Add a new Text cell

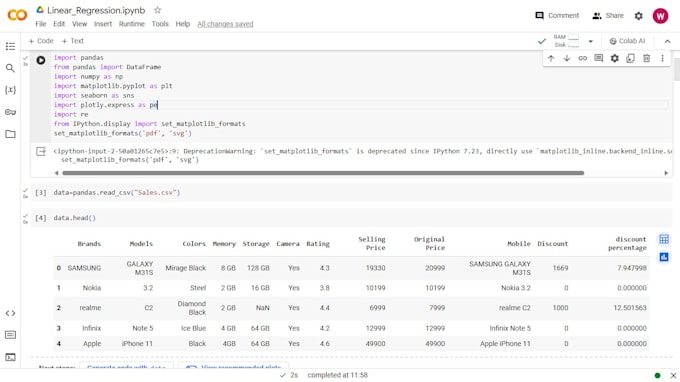73,41
